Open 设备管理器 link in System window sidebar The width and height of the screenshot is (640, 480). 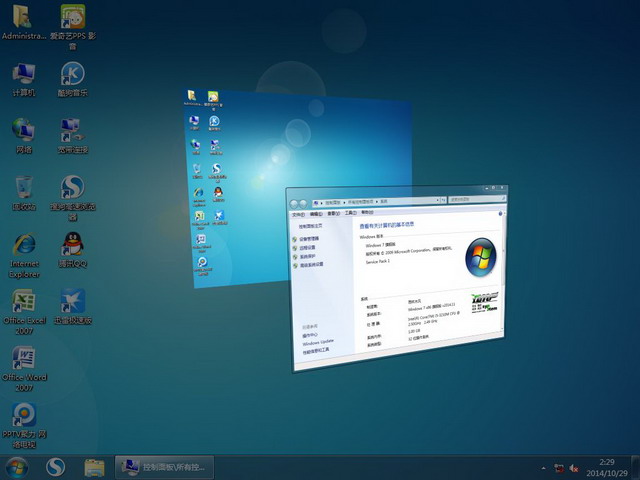pos(308,239)
